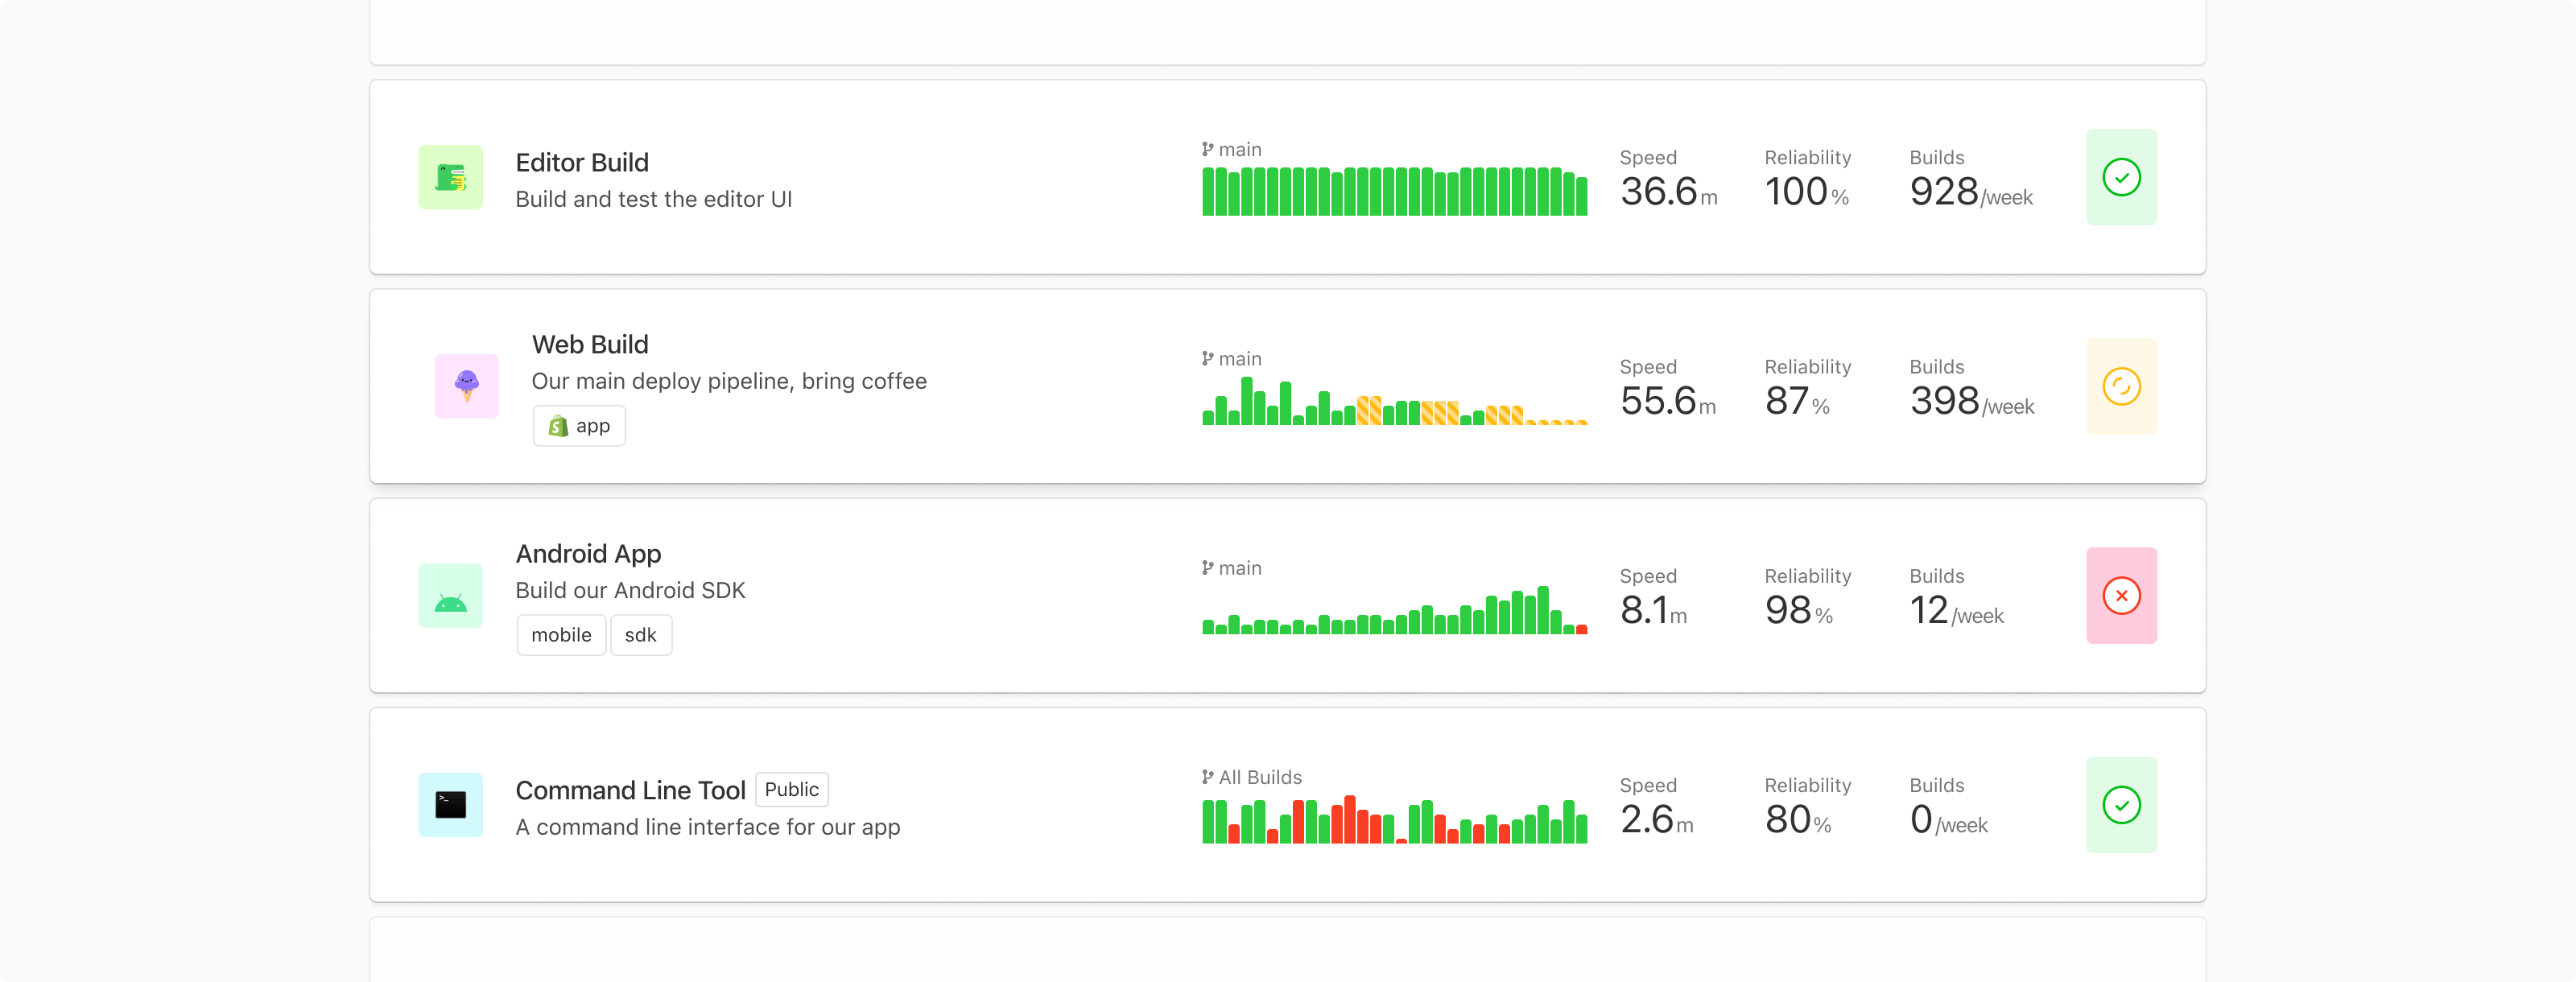Click the Editor Build crocodile pipeline icon
This screenshot has width=2576, height=982.
[x=450, y=177]
